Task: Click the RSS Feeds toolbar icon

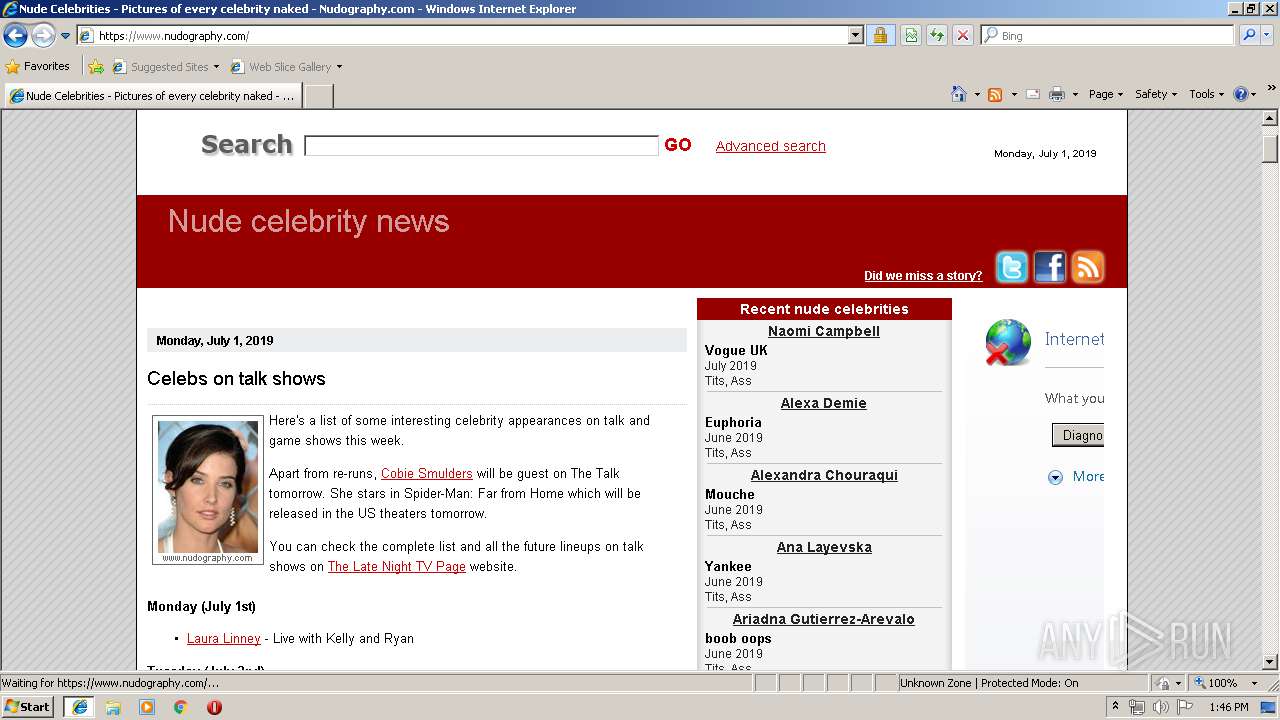Action: (x=995, y=94)
